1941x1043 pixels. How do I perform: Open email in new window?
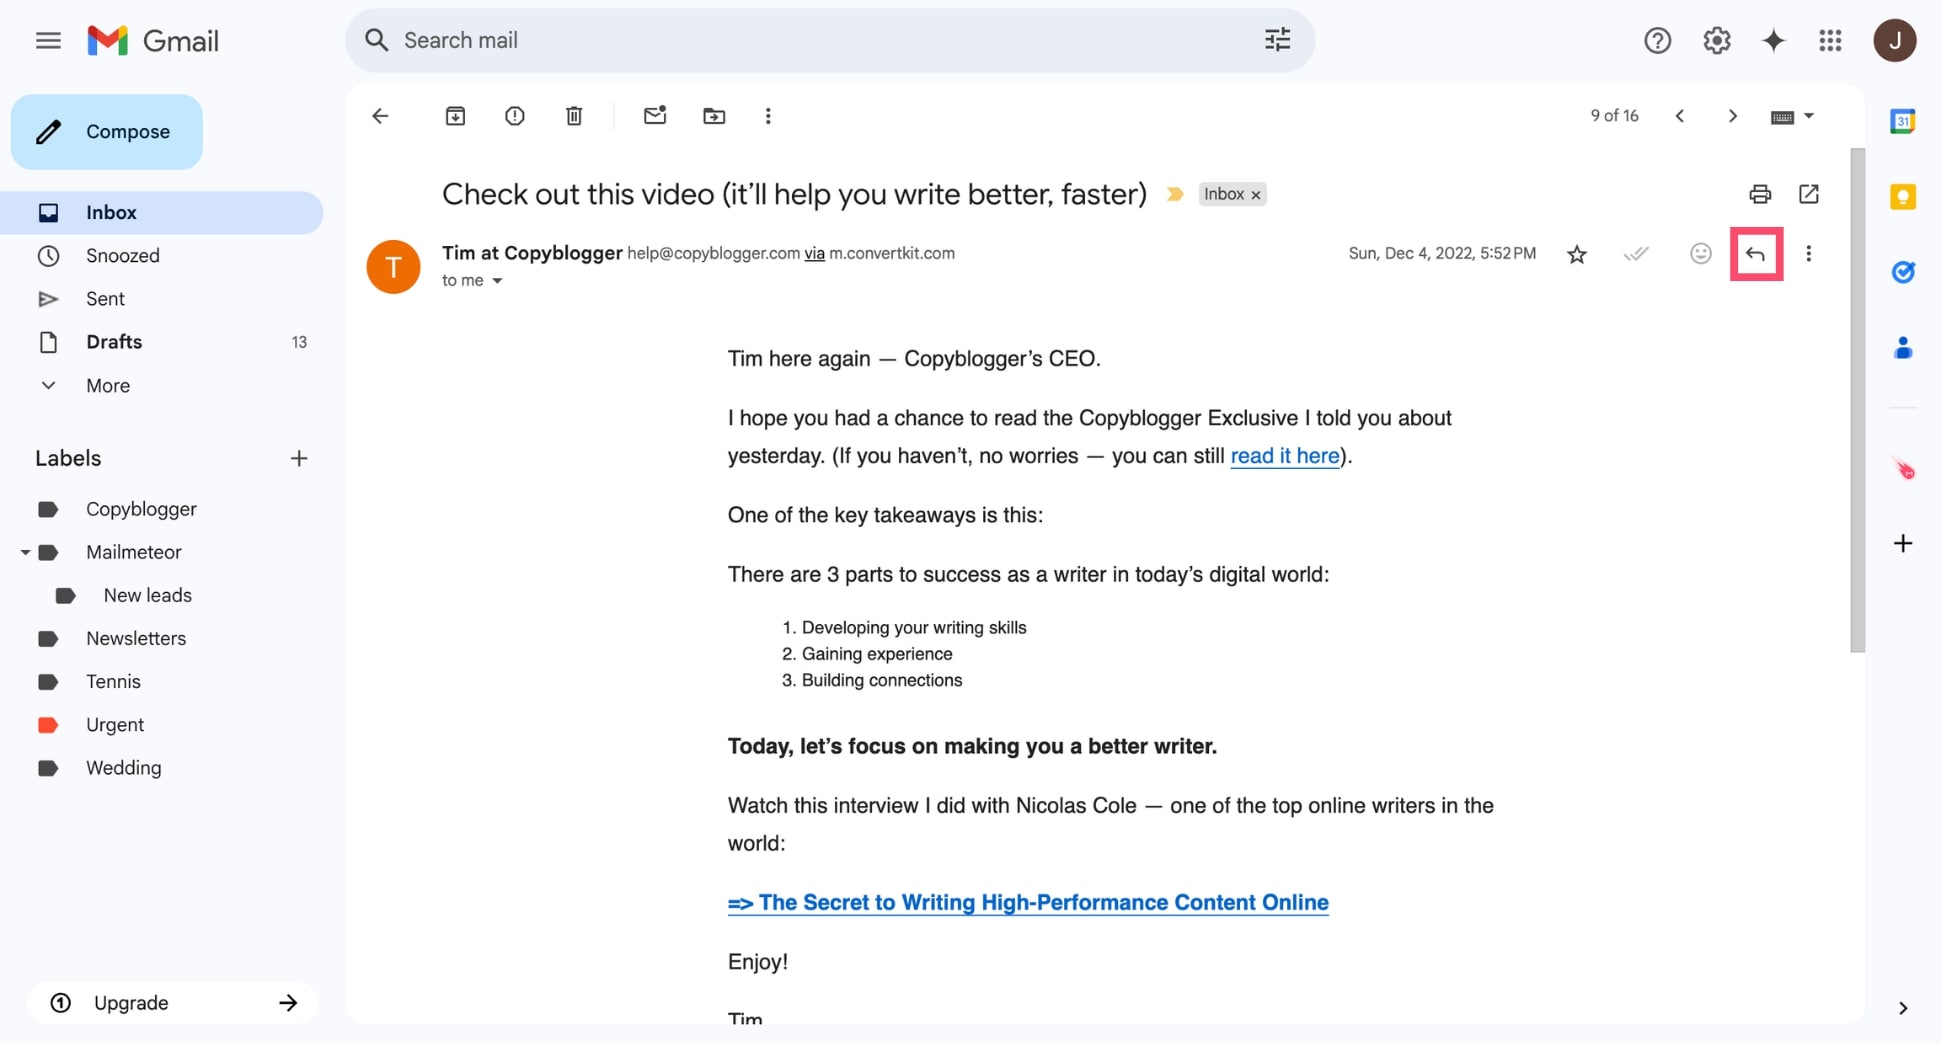coord(1808,194)
